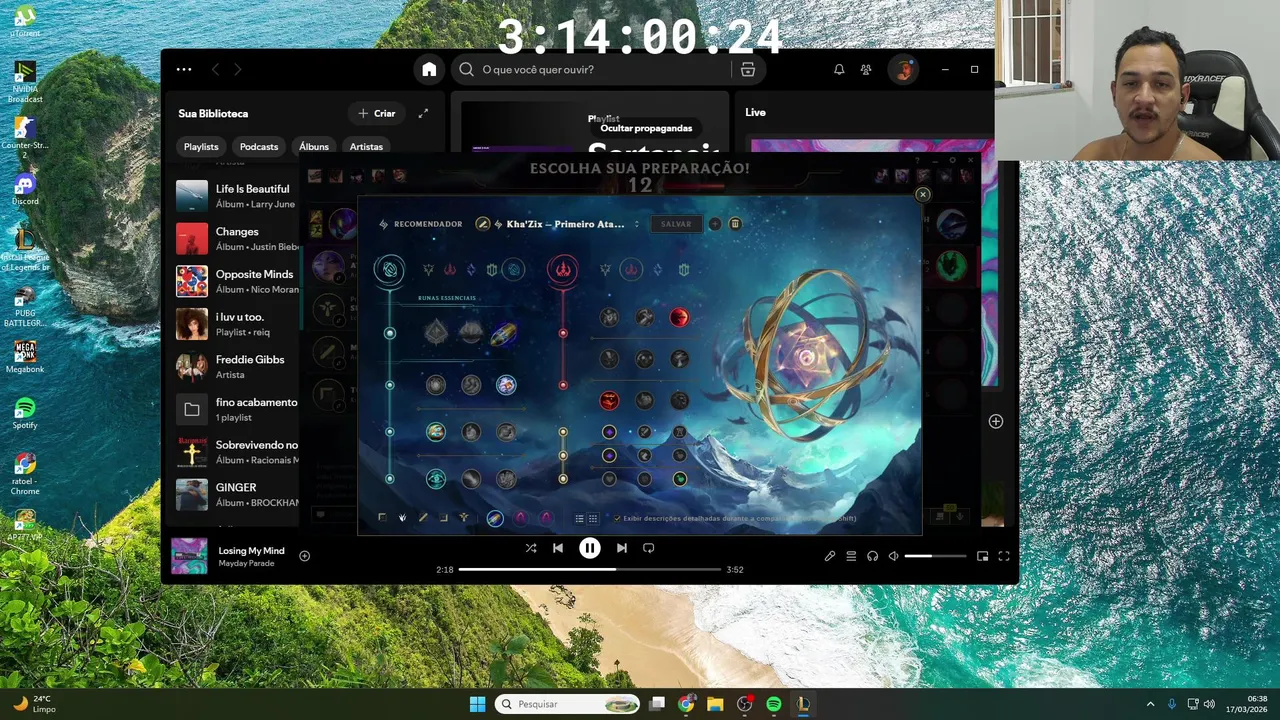The height and width of the screenshot is (720, 1280).
Task: Switch rune panel to list view
Action: pyautogui.click(x=579, y=518)
